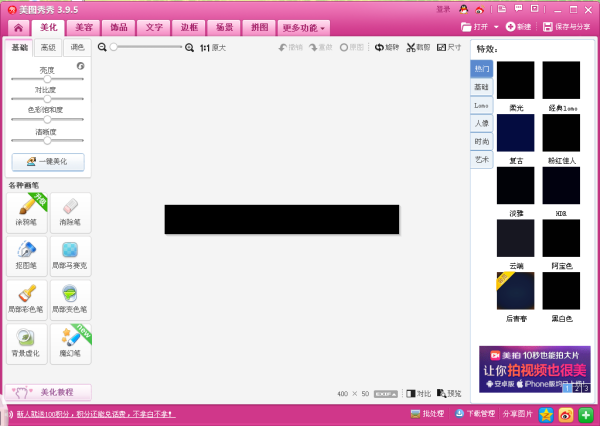Switch to the 美容 tab
Viewport: 600px width, 426px height.
(84, 27)
